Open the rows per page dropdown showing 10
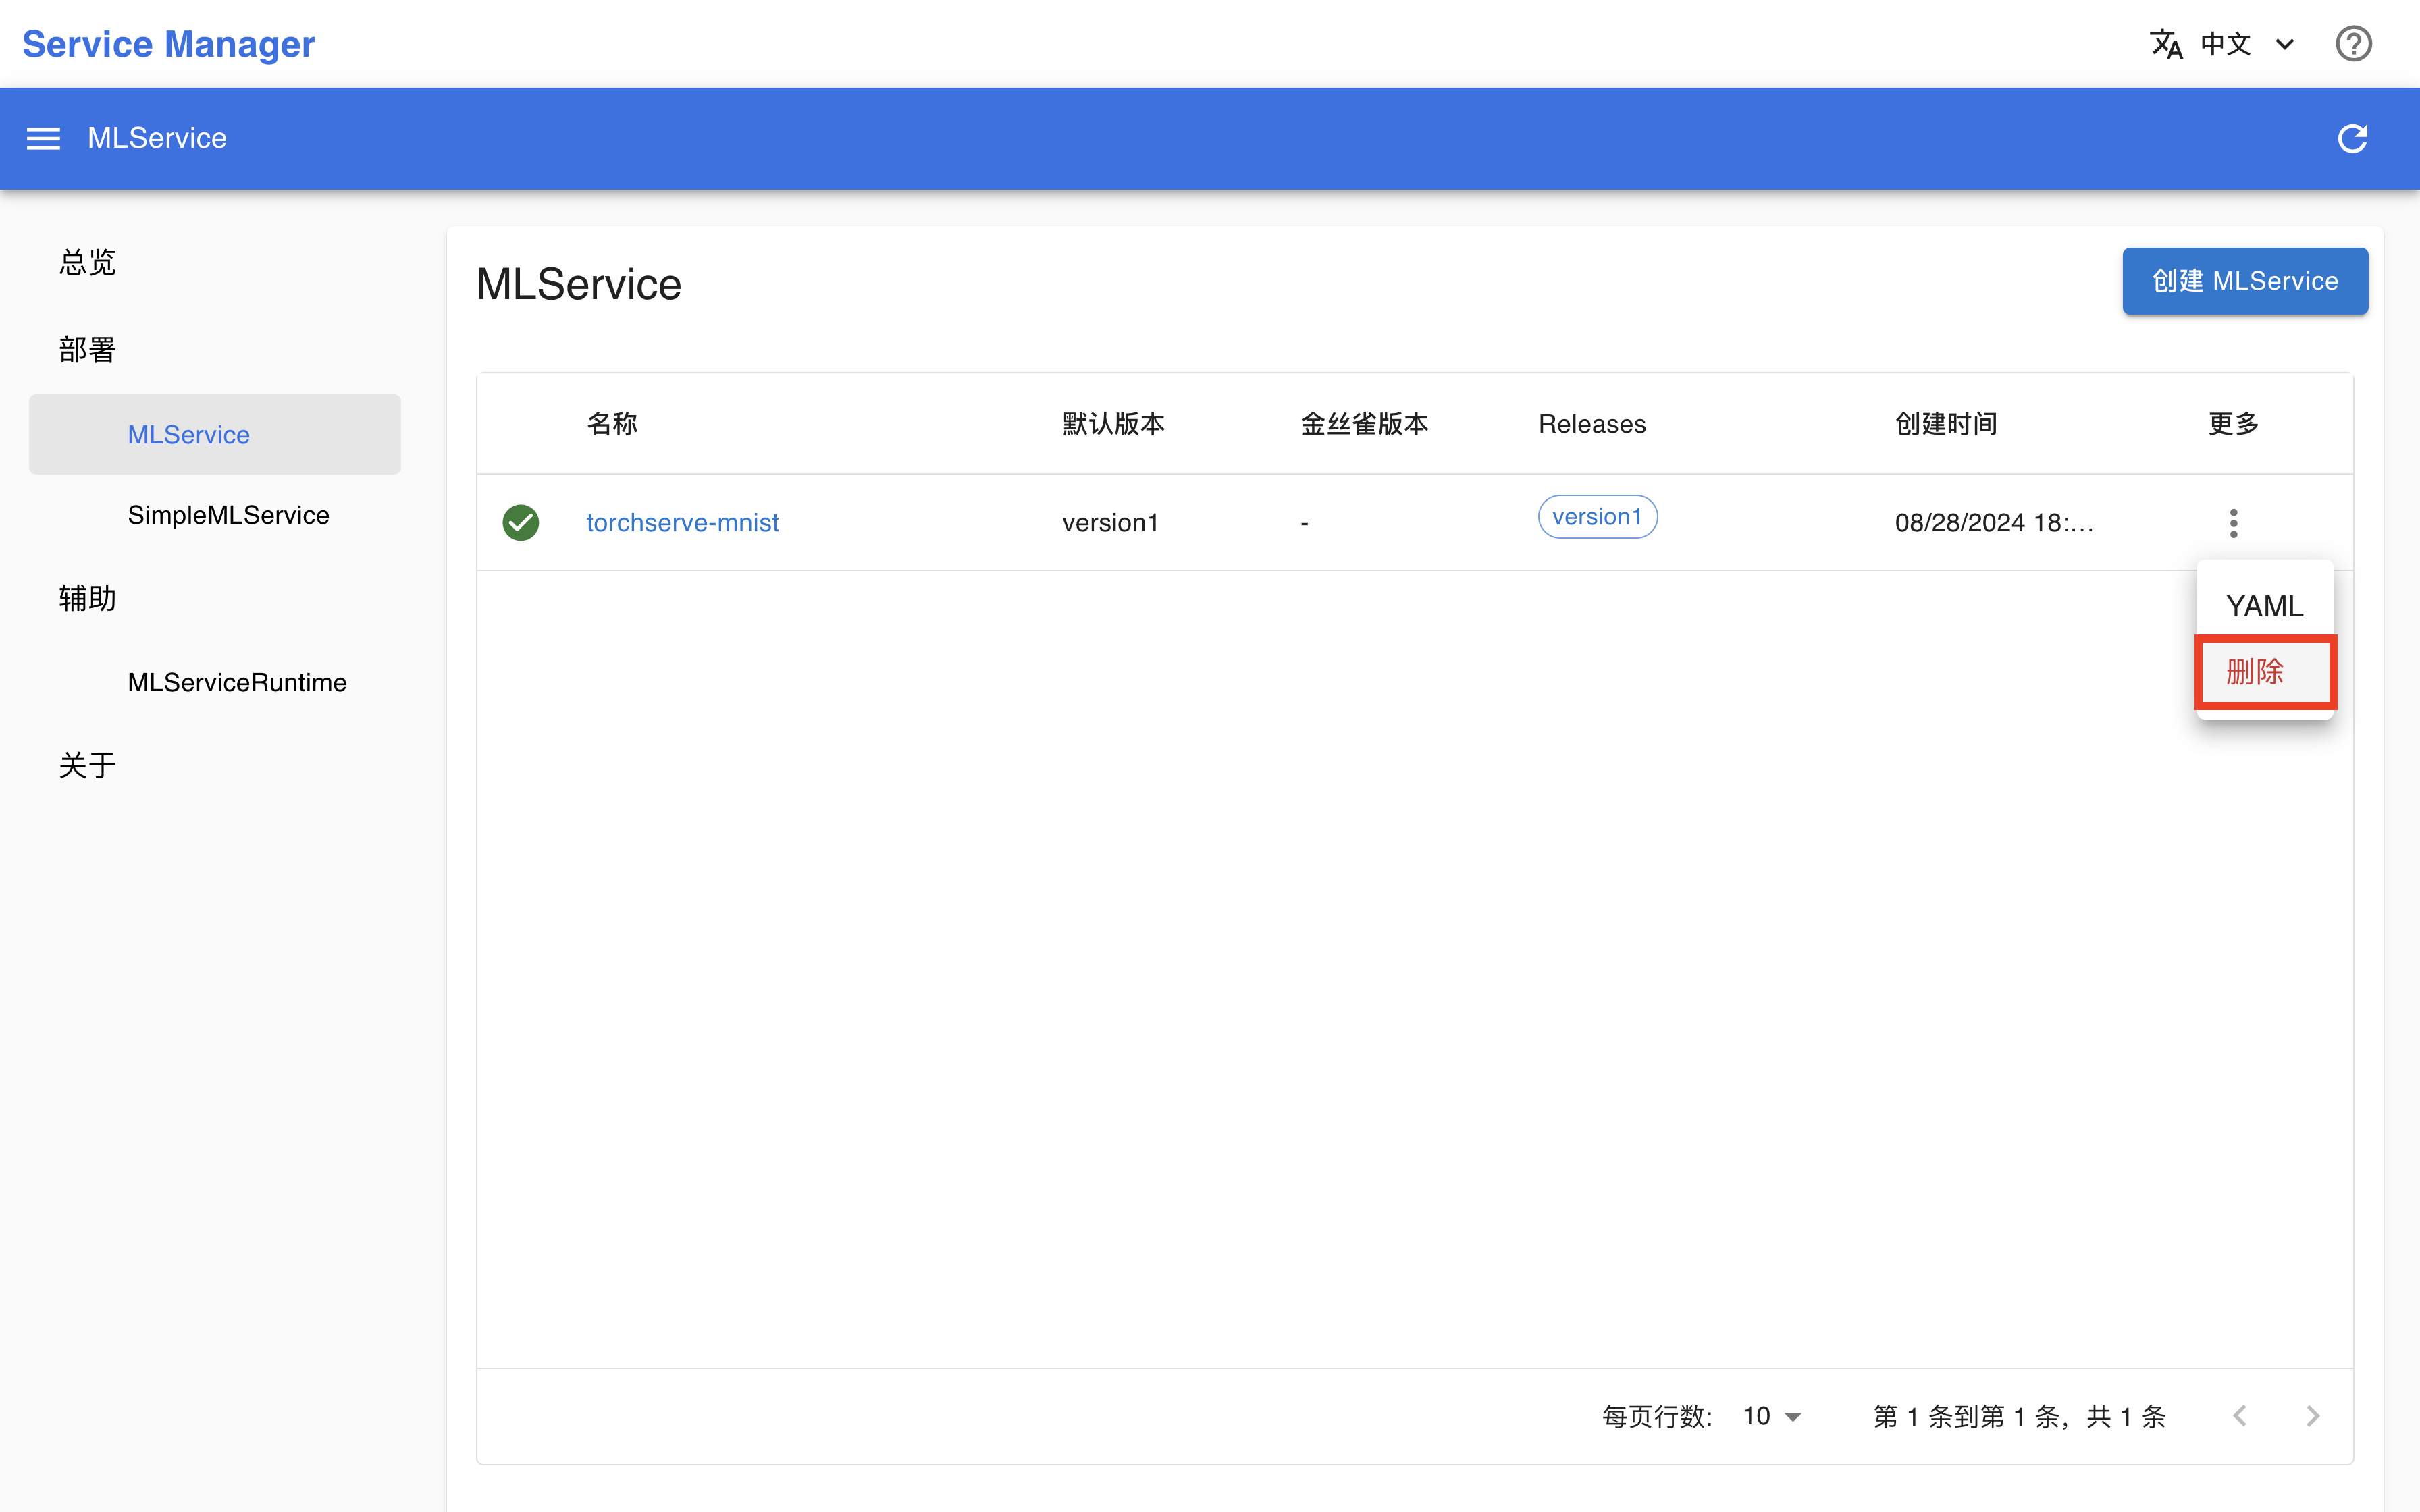 (x=1771, y=1415)
